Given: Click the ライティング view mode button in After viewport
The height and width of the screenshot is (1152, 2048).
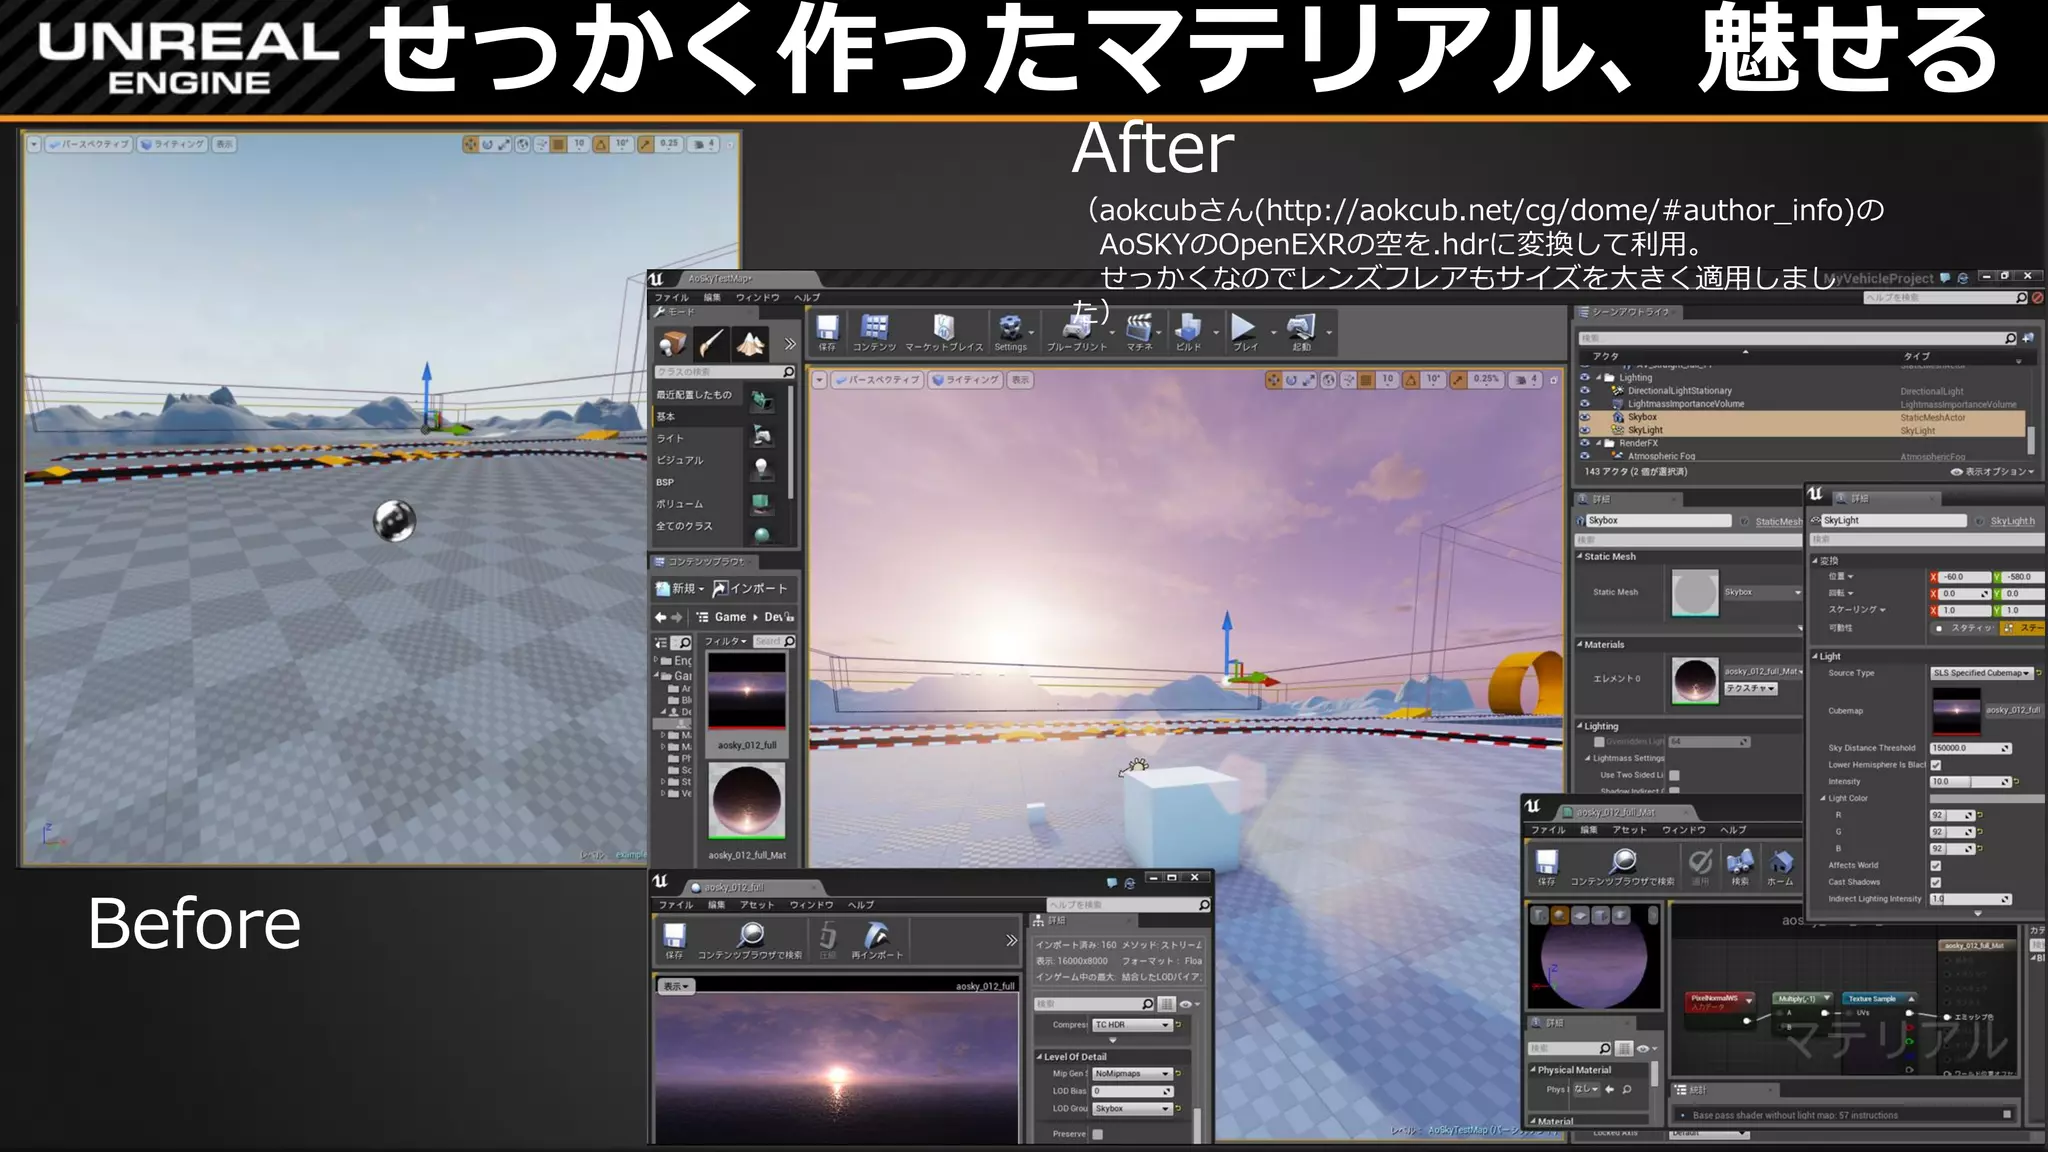Looking at the screenshot, I should 965,380.
